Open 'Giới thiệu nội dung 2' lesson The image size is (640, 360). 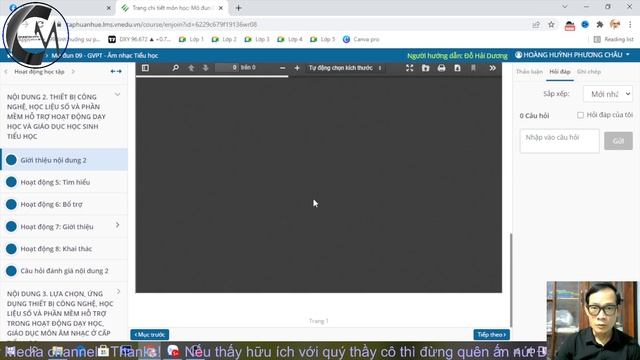point(64,160)
